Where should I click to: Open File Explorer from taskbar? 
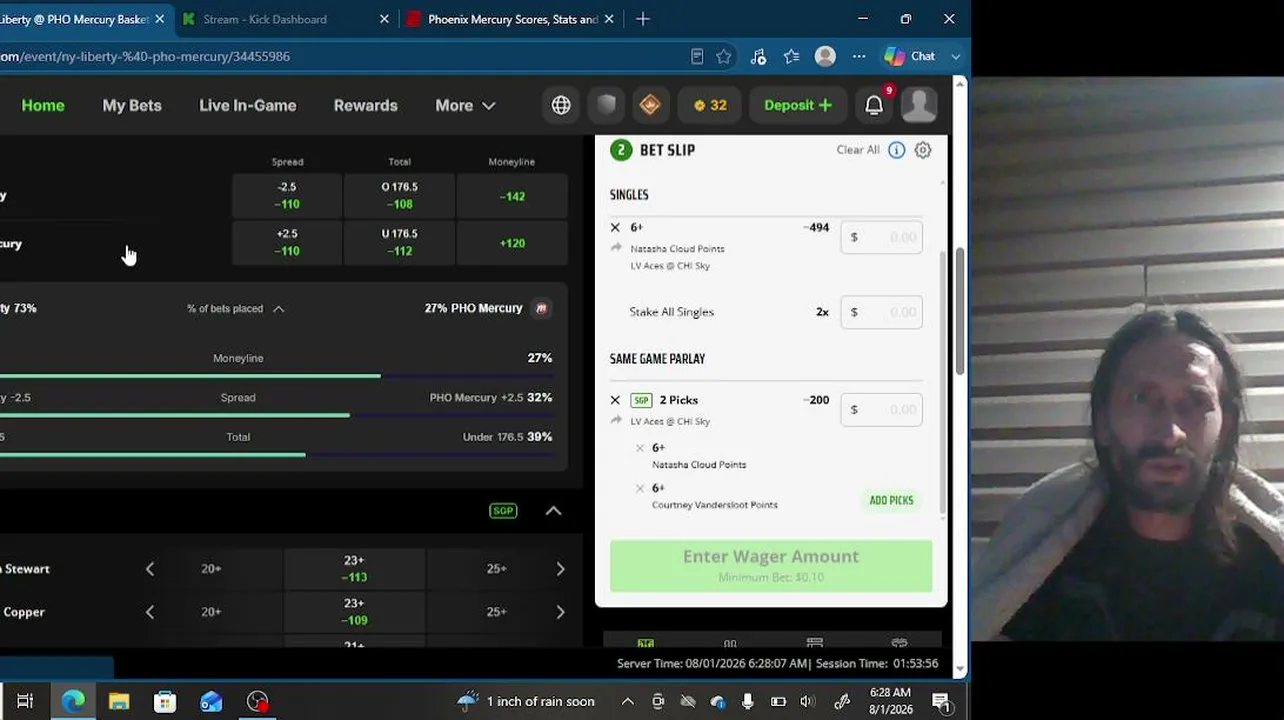coord(119,701)
